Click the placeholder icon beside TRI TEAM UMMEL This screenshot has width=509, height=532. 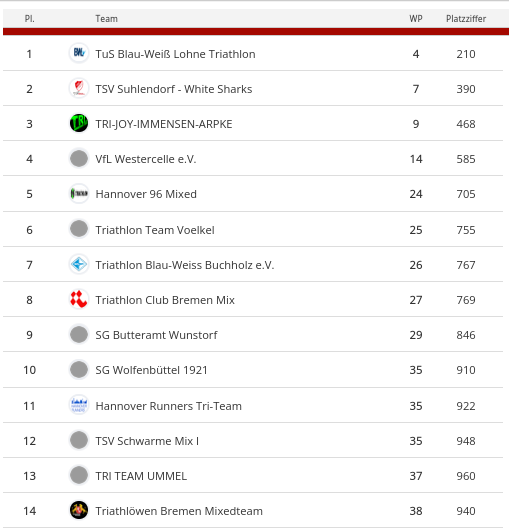(79, 475)
